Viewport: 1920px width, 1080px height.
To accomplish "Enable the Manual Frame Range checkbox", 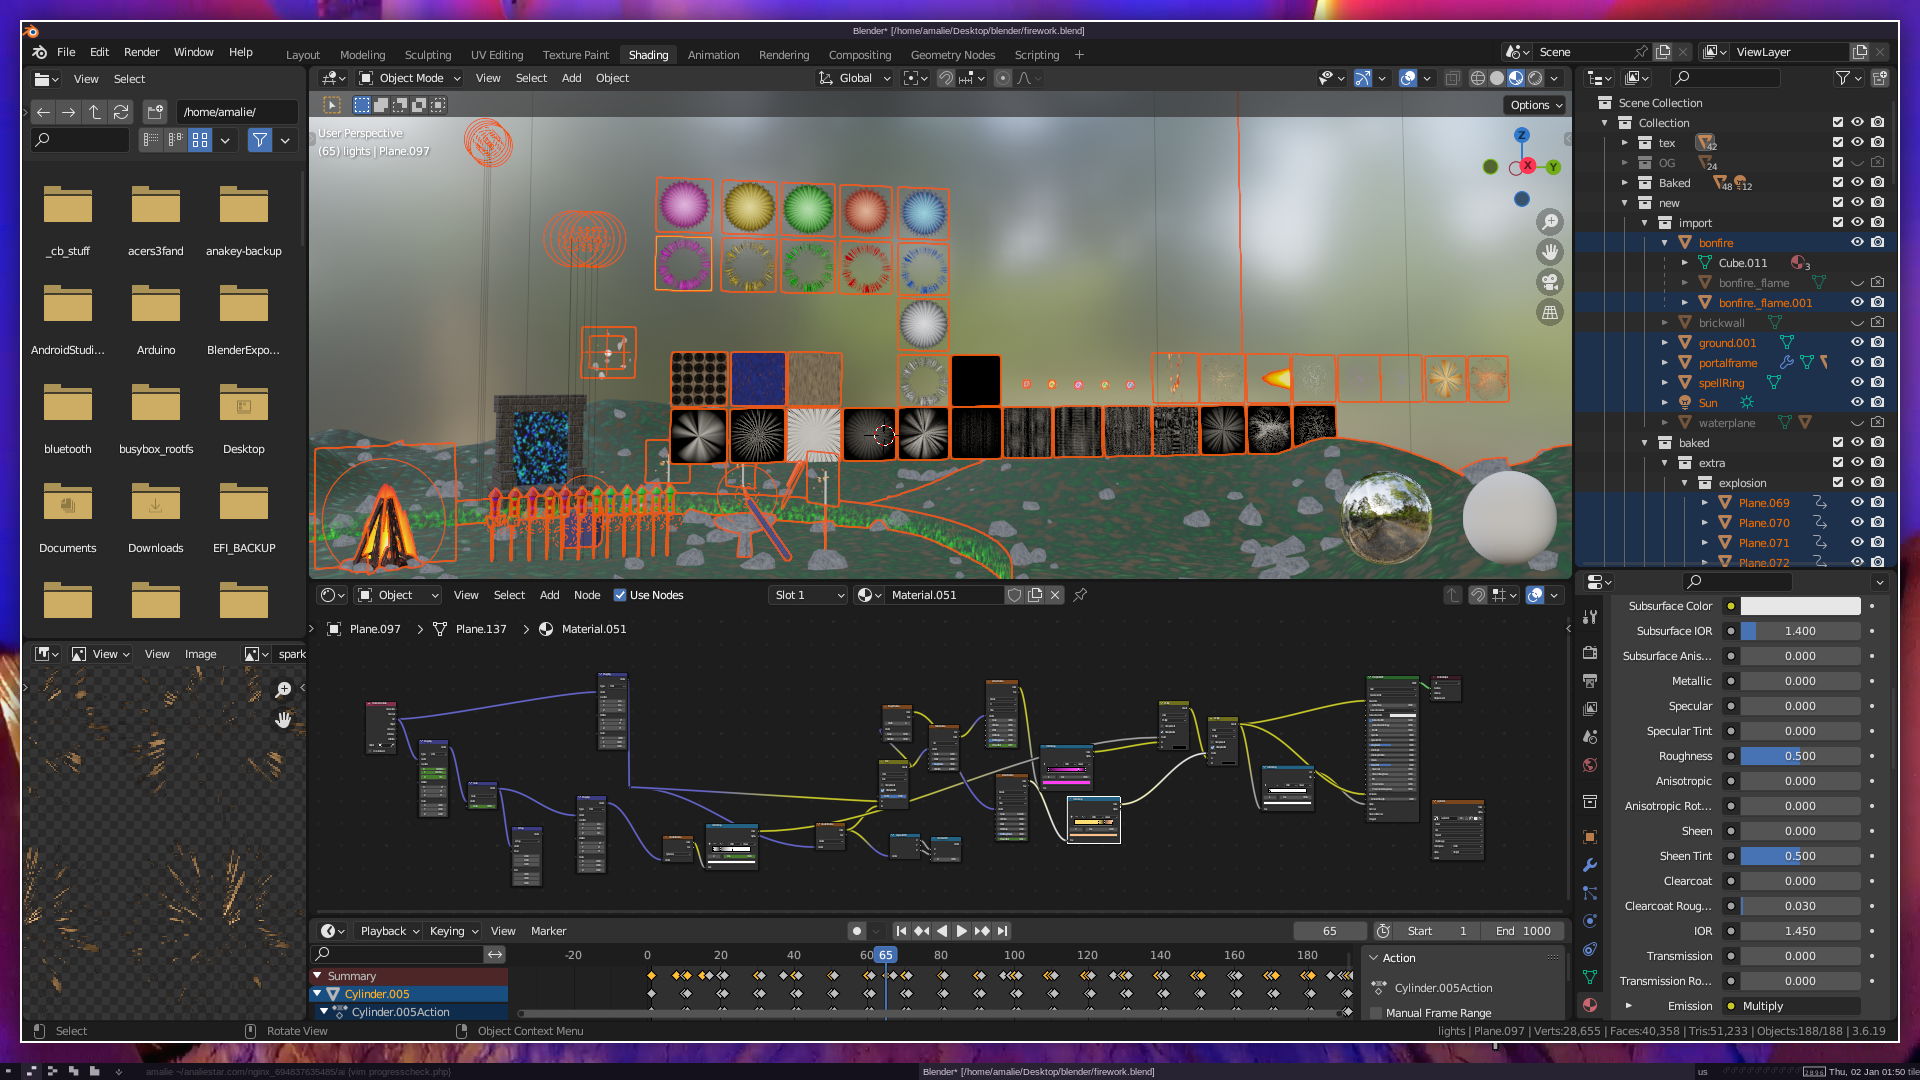I will coord(1376,1013).
